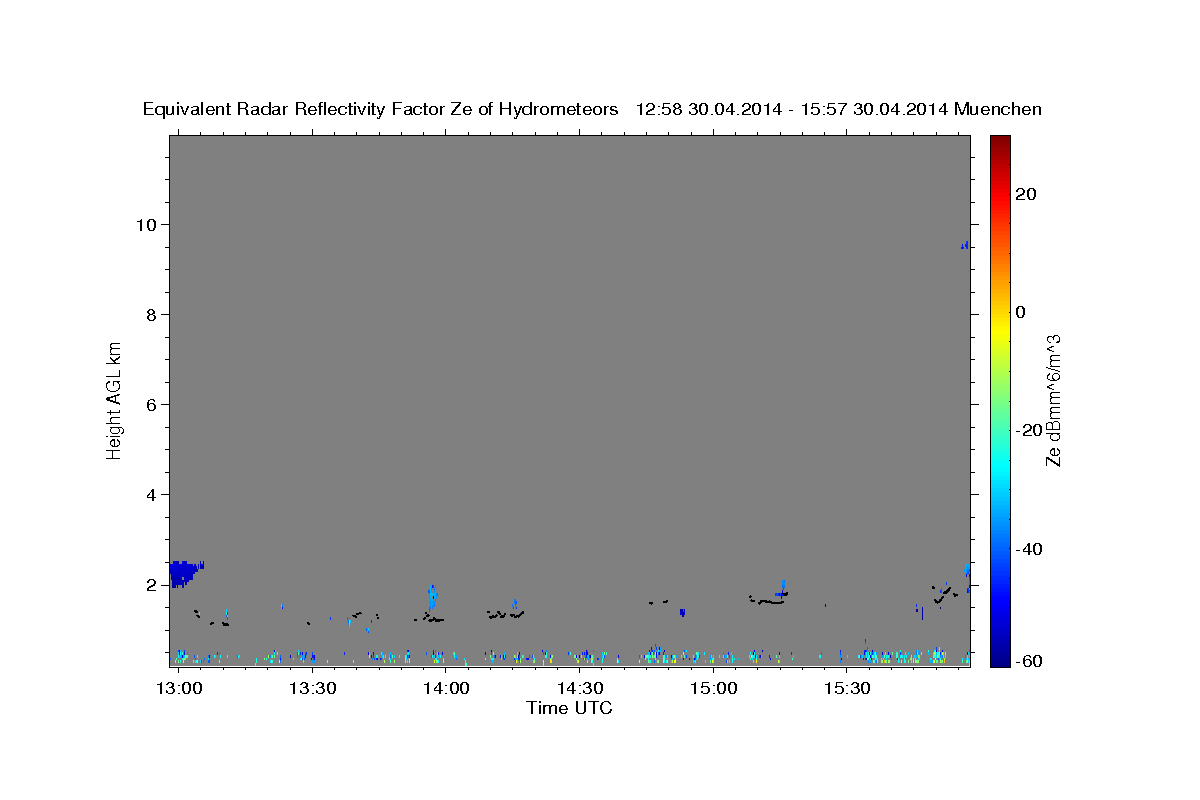This screenshot has width=1200, height=800.
Task: Click the small blue echo near 9.5 km
Action: click(x=965, y=245)
